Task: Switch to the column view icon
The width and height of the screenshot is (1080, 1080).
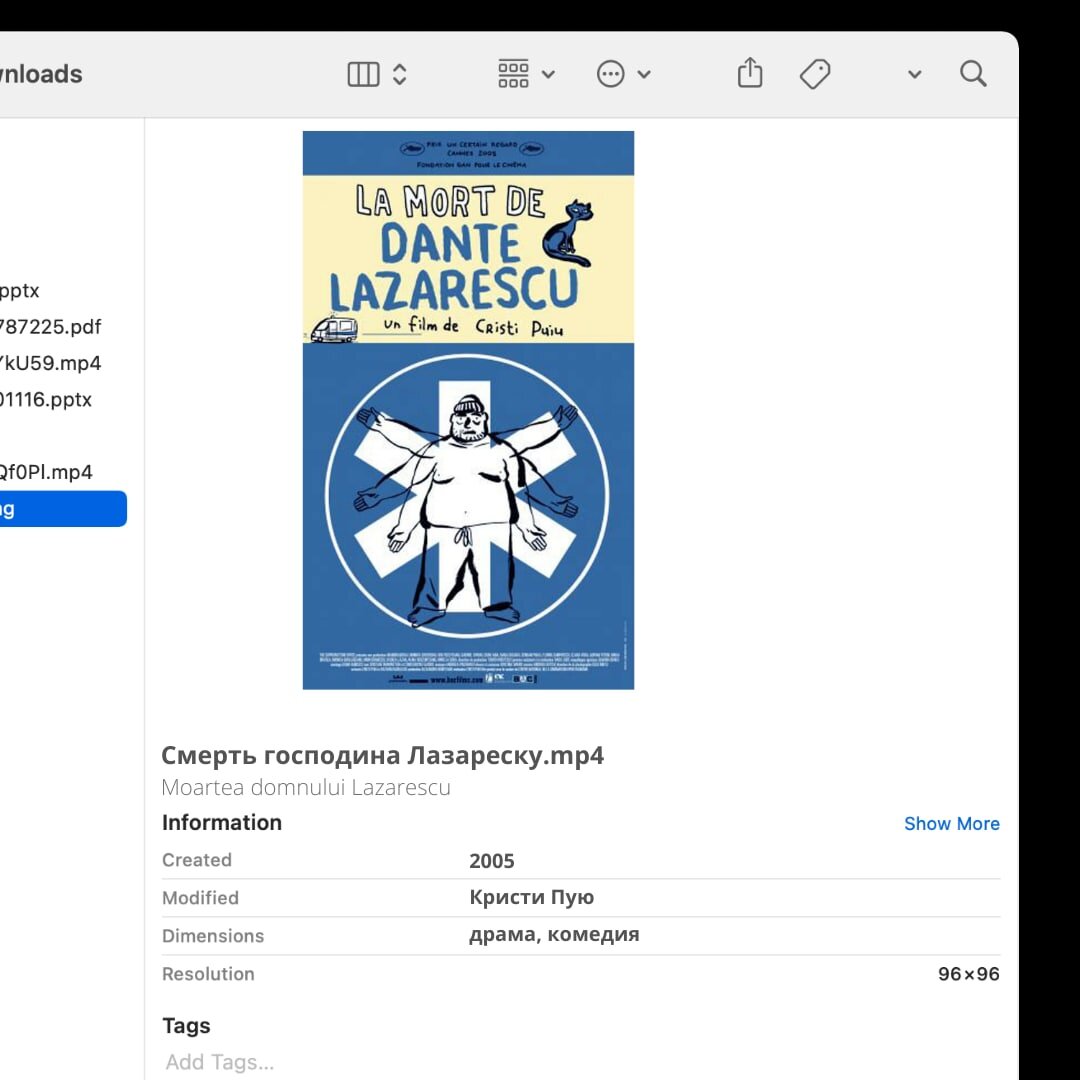Action: (363, 74)
